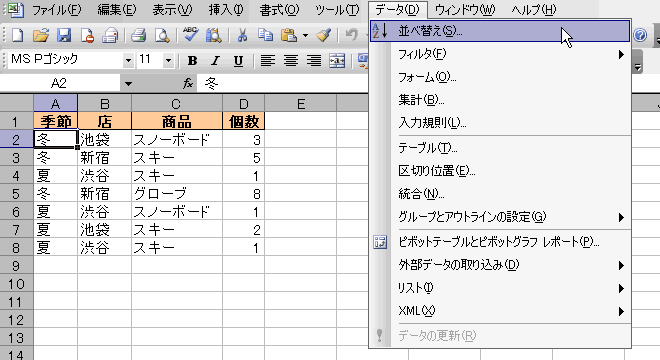The width and height of the screenshot is (660, 360).
Task: Expand the XML(X) submenu
Action: [621, 312]
